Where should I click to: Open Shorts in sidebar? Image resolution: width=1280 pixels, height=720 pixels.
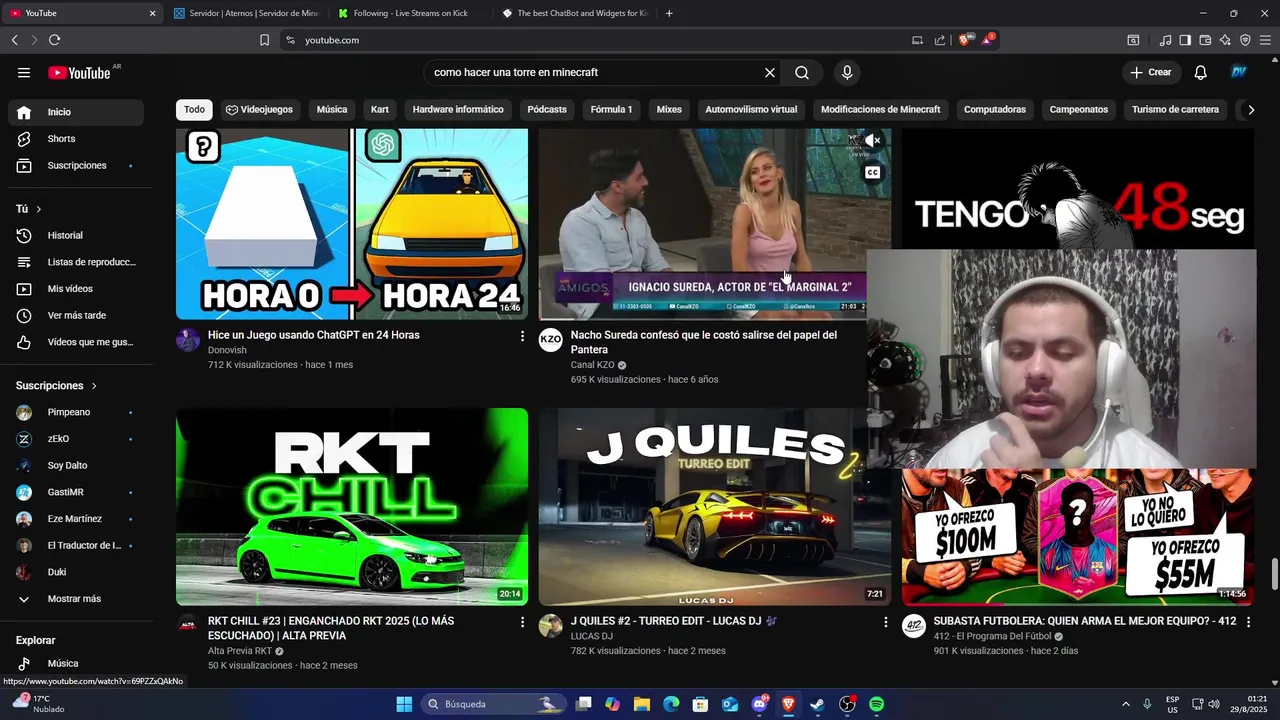tap(76, 139)
